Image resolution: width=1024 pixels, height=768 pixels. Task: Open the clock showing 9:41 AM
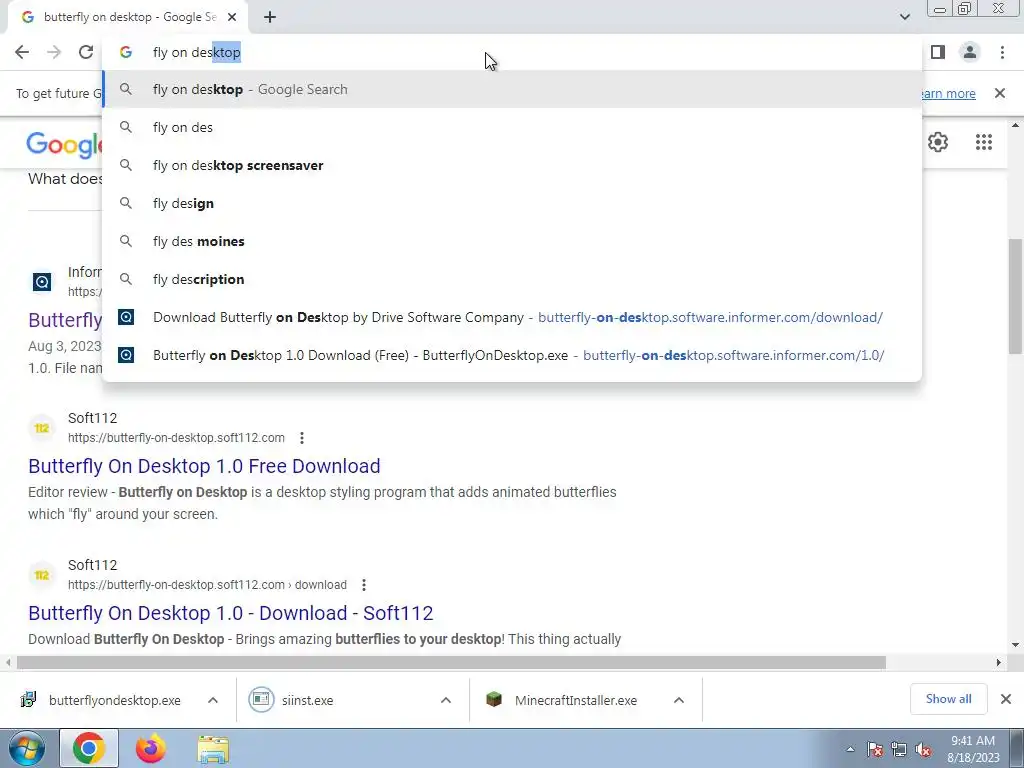coord(973,749)
